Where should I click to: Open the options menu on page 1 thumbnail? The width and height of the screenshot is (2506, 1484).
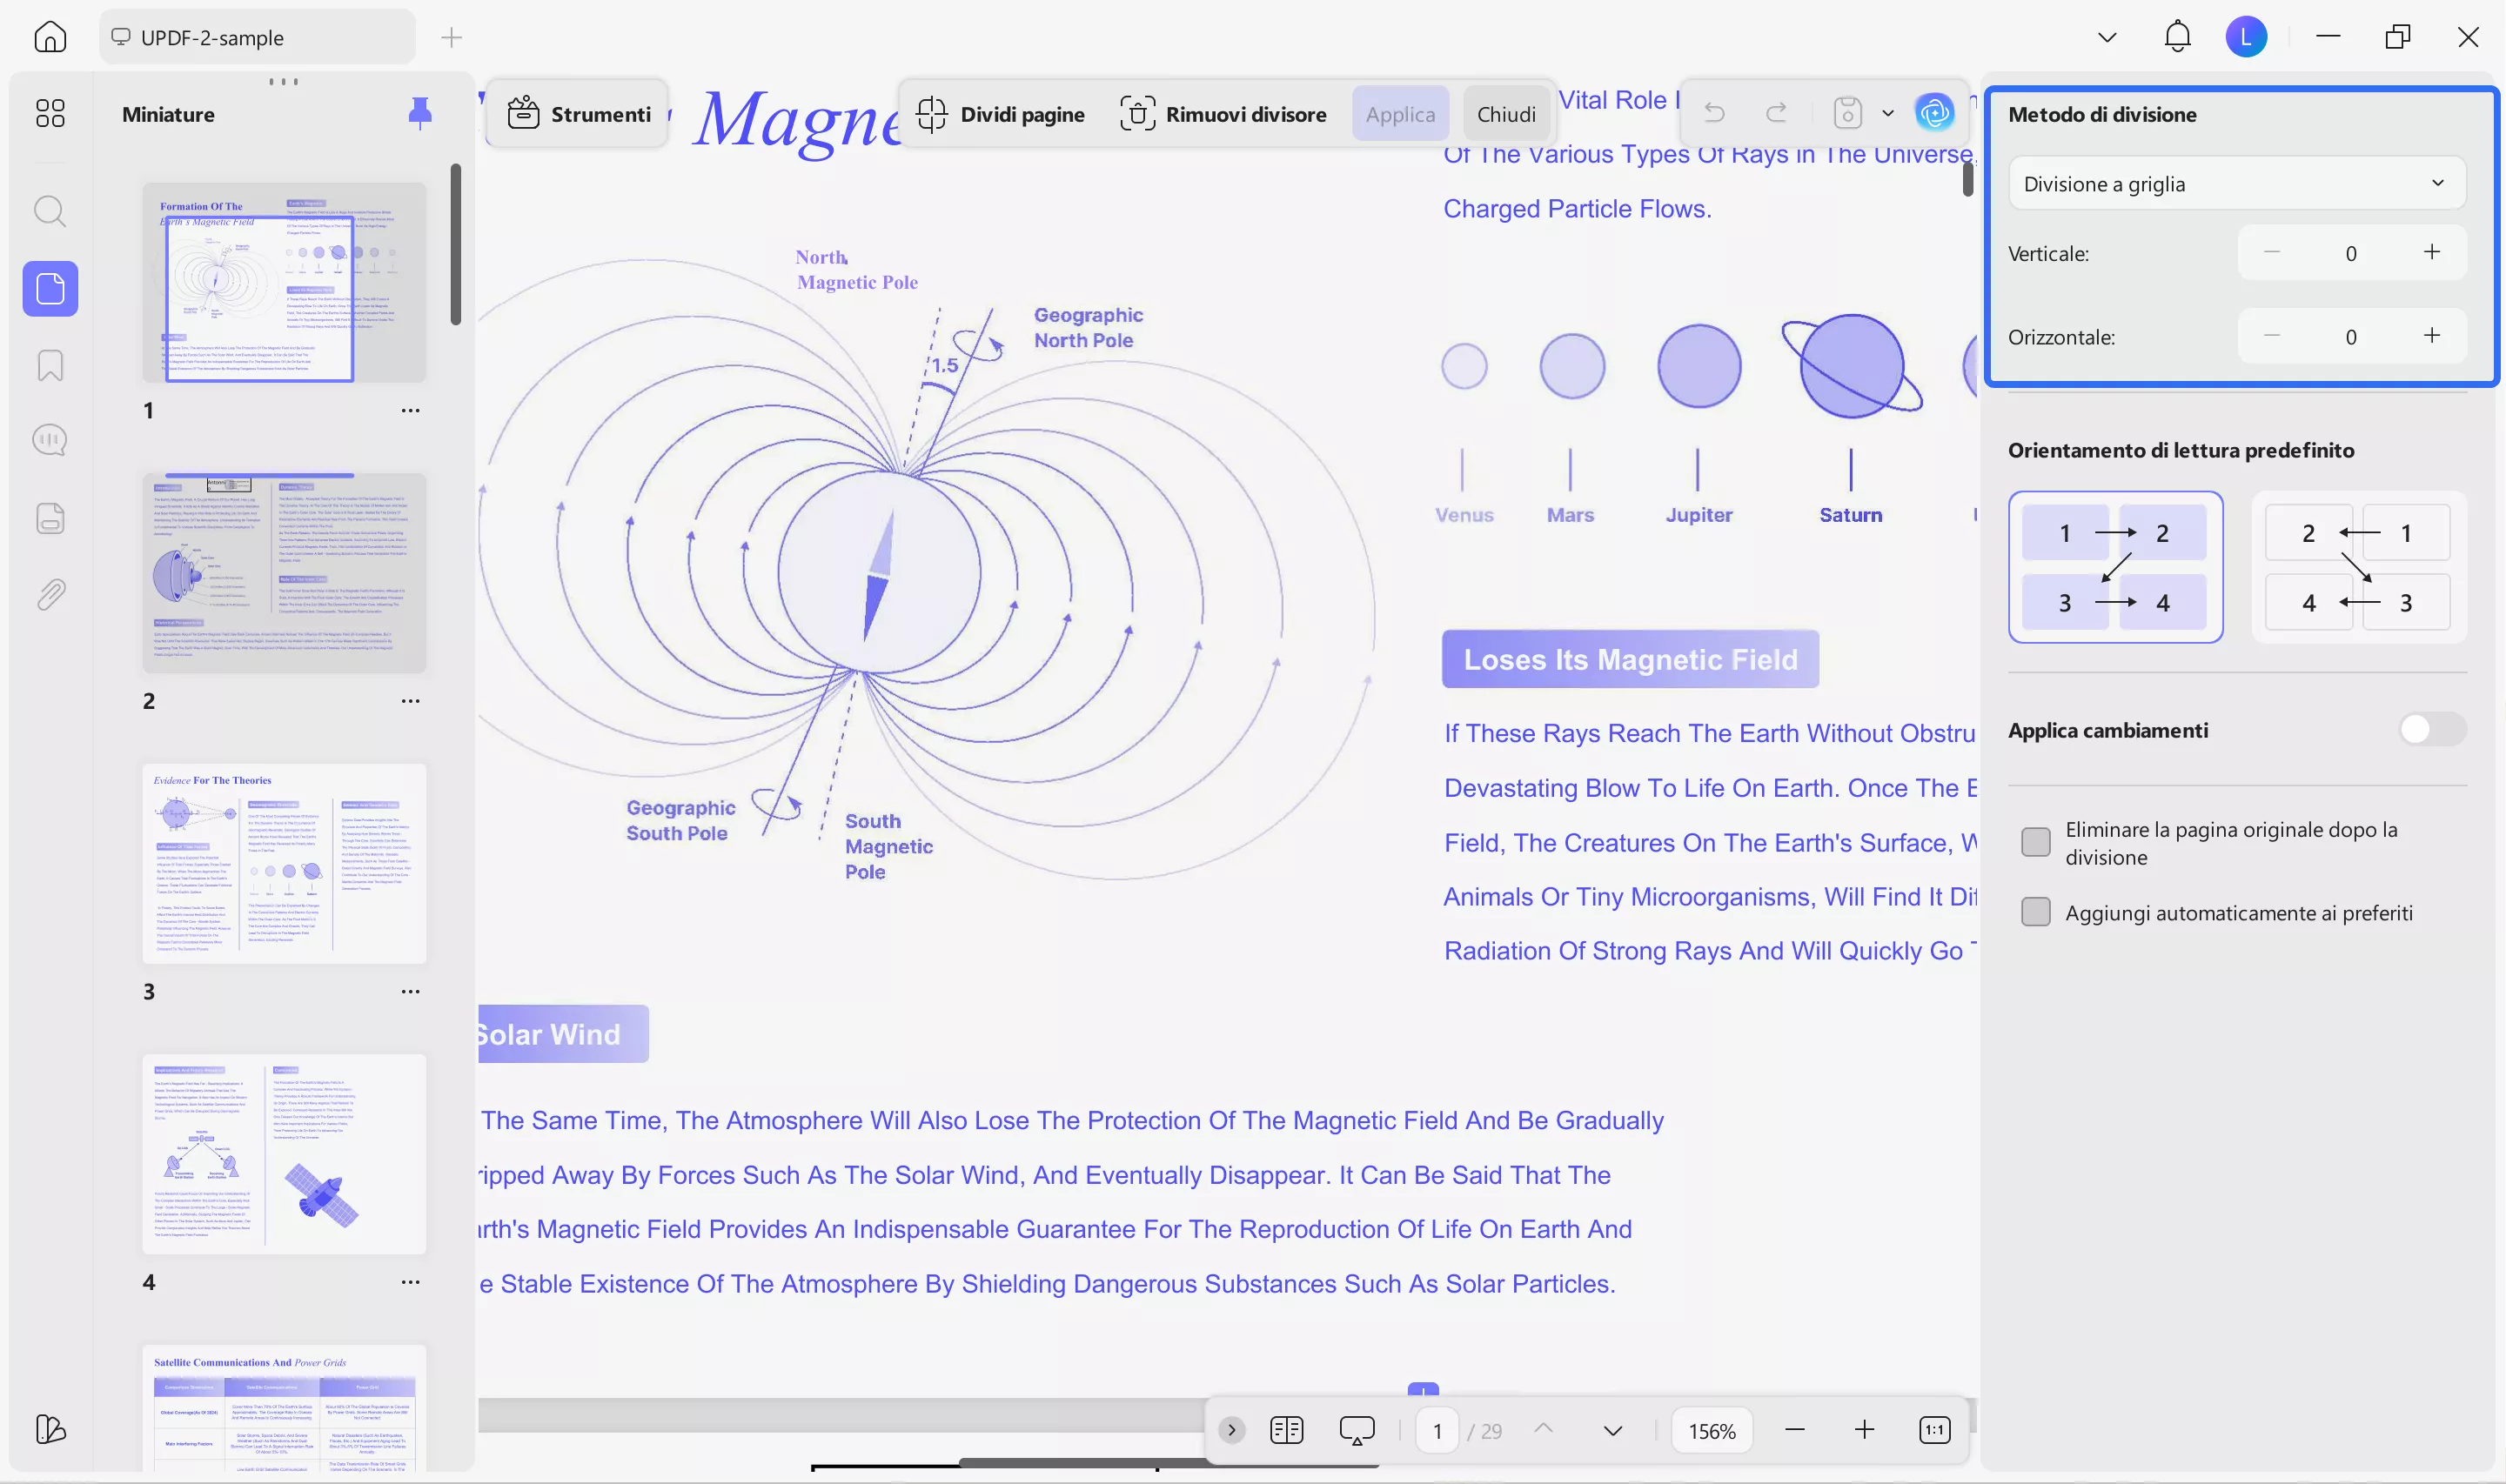pyautogui.click(x=411, y=410)
